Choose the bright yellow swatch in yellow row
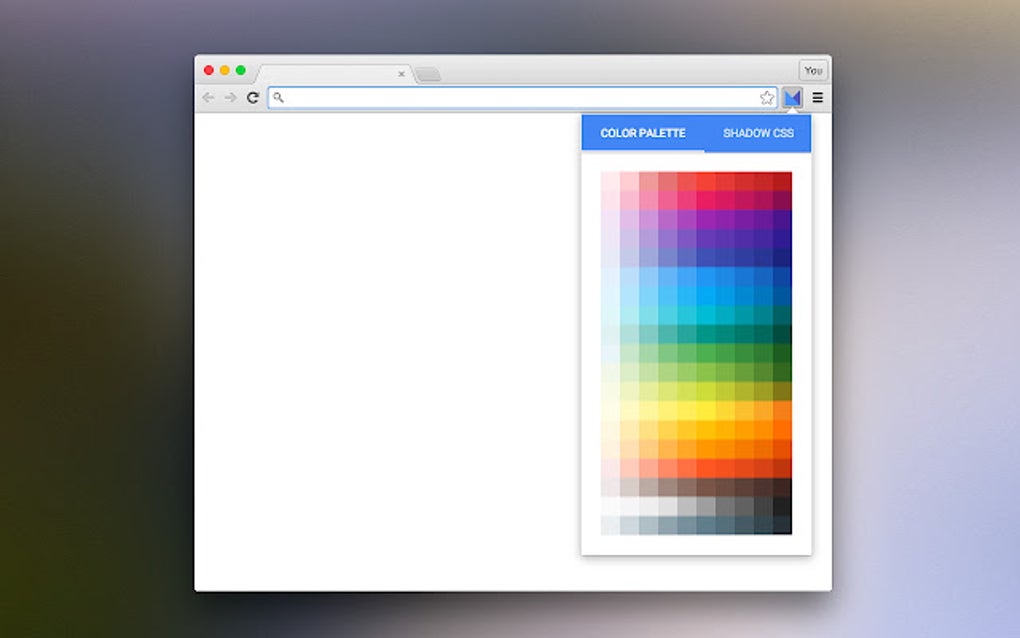 tap(706, 410)
